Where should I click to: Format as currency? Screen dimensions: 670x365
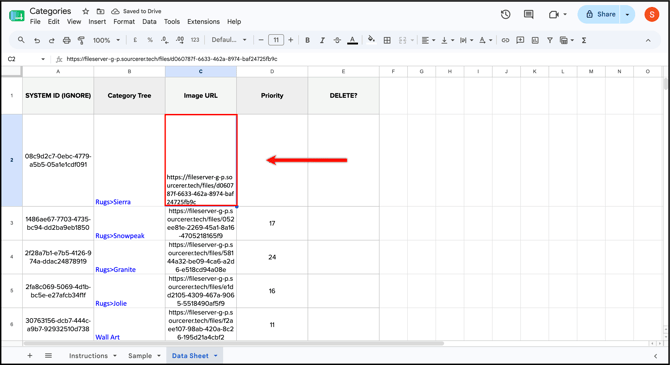pos(135,40)
